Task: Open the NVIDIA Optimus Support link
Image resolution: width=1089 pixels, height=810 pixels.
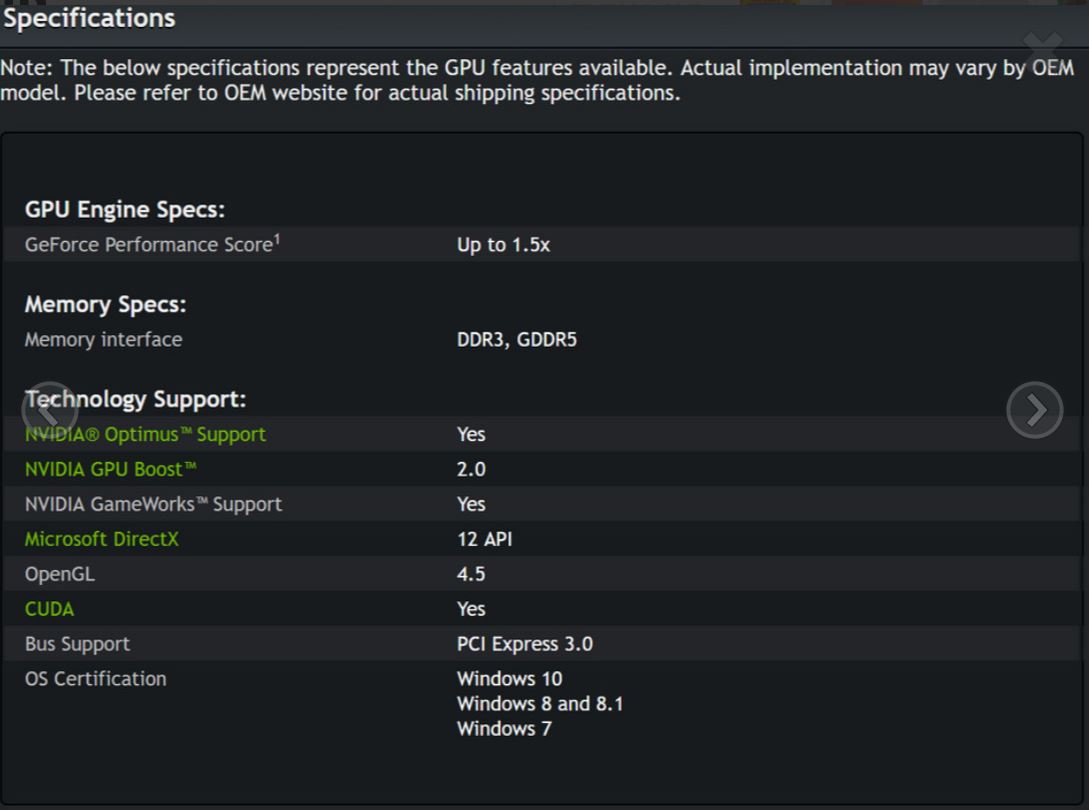Action: point(145,435)
